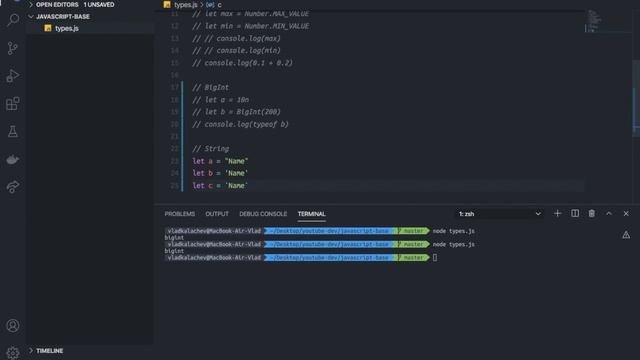Click the terminal input cursor prompt
640x360 pixels.
coord(435,258)
